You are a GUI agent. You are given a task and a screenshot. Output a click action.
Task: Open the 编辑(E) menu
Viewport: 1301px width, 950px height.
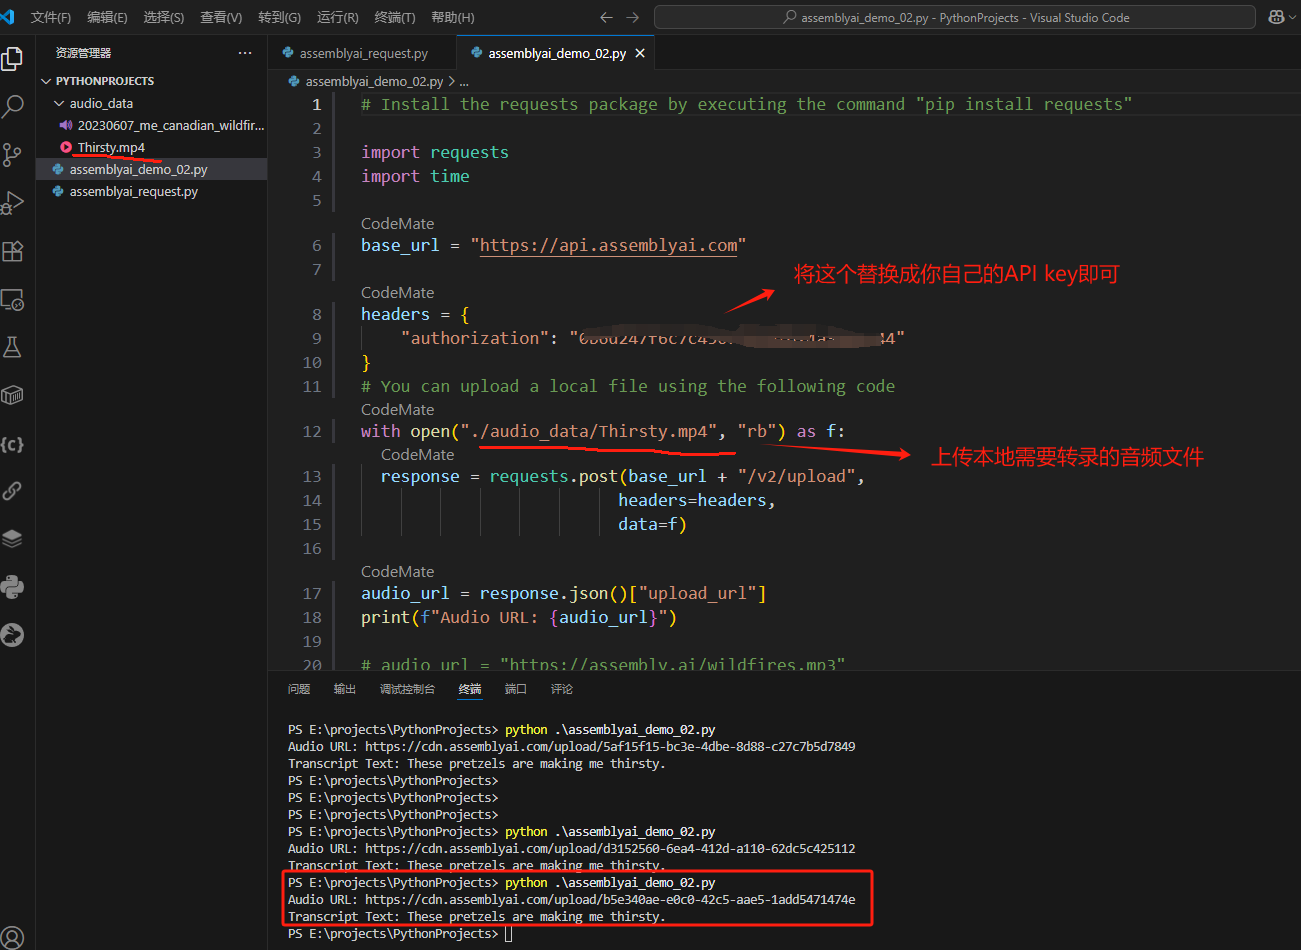tap(107, 17)
